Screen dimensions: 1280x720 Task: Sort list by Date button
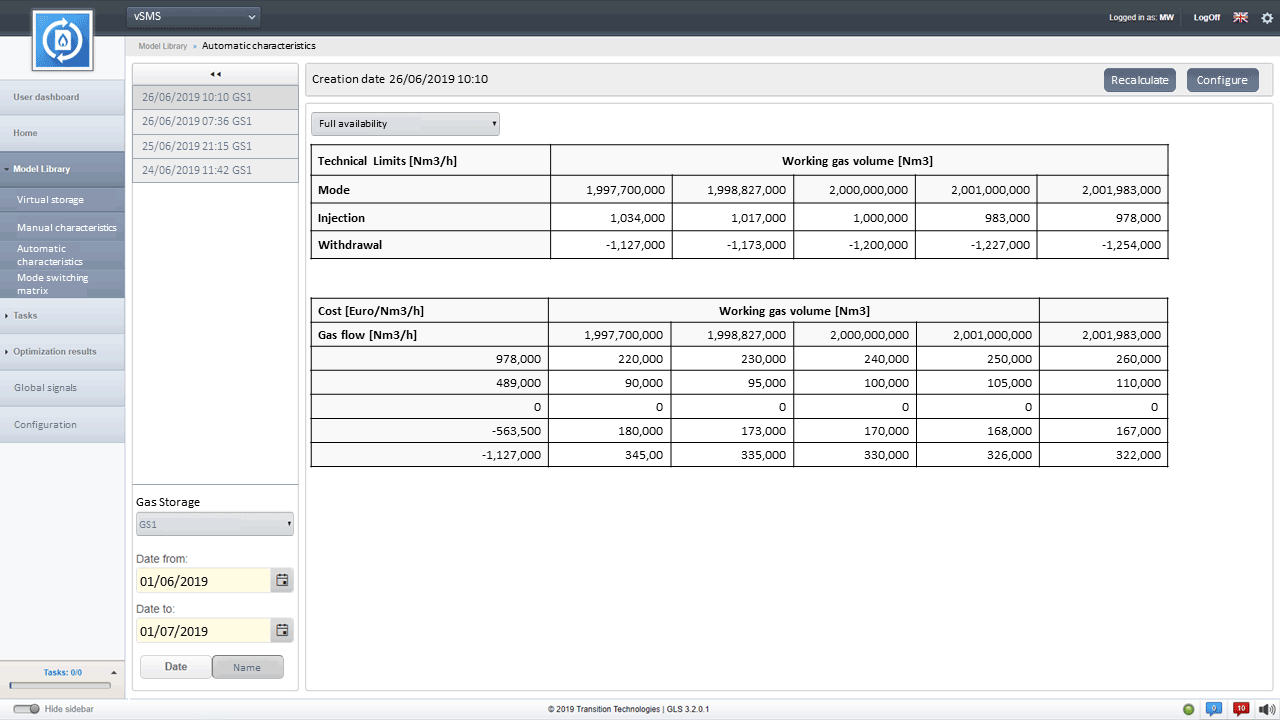(176, 667)
